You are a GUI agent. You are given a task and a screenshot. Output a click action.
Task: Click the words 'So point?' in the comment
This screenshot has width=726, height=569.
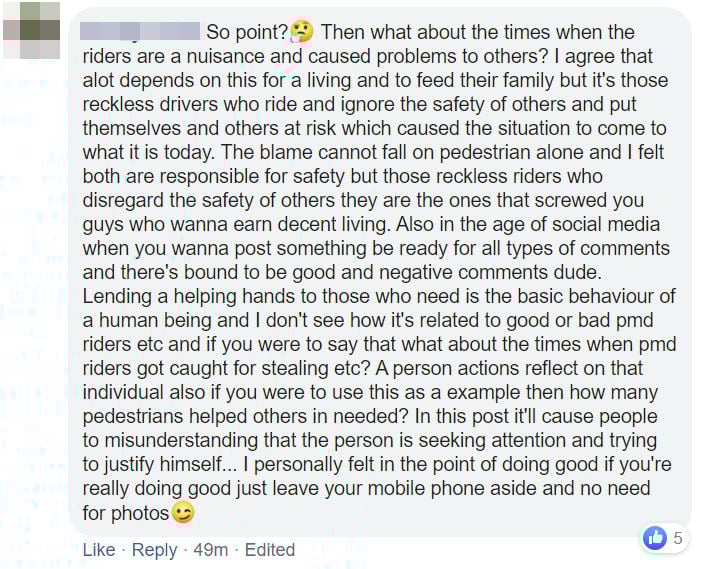tap(246, 33)
